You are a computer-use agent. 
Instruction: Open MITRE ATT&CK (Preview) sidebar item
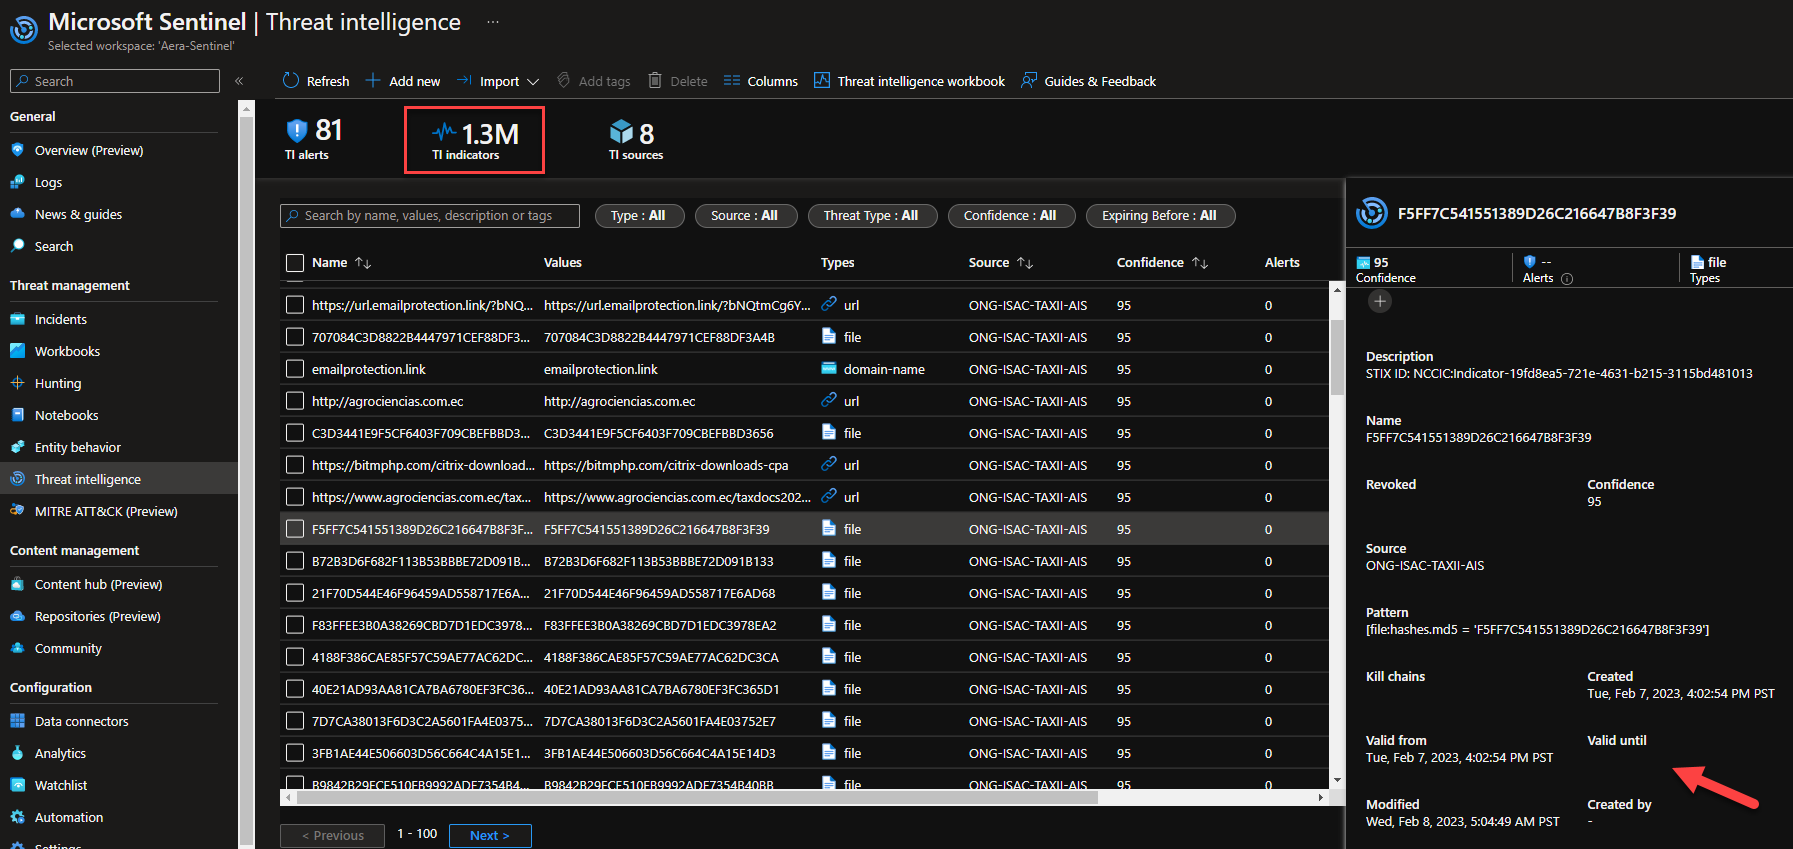[106, 511]
